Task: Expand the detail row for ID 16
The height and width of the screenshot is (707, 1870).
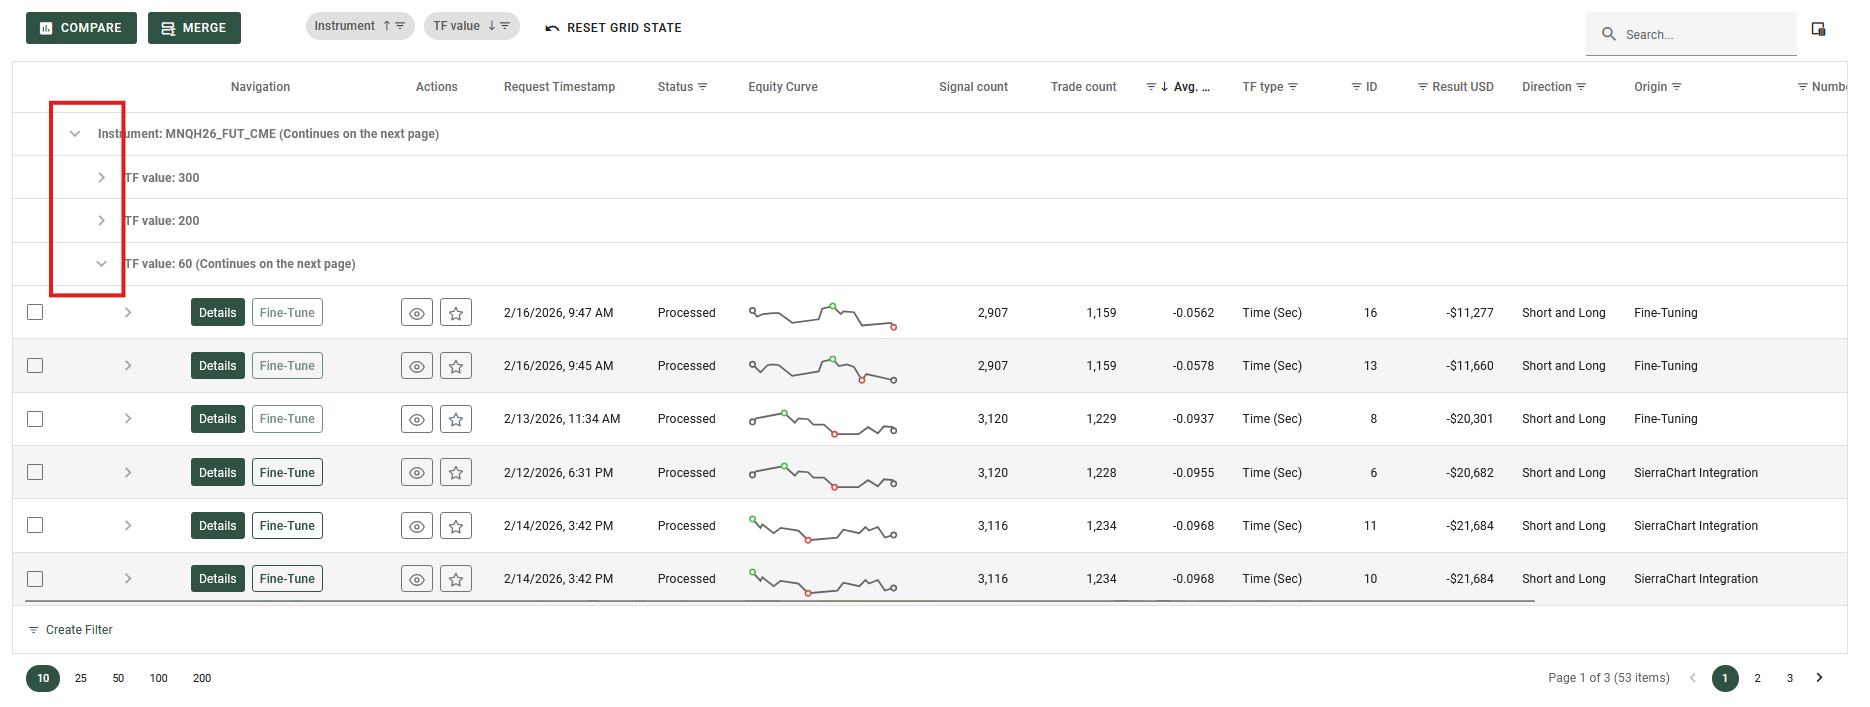Action: coord(128,313)
